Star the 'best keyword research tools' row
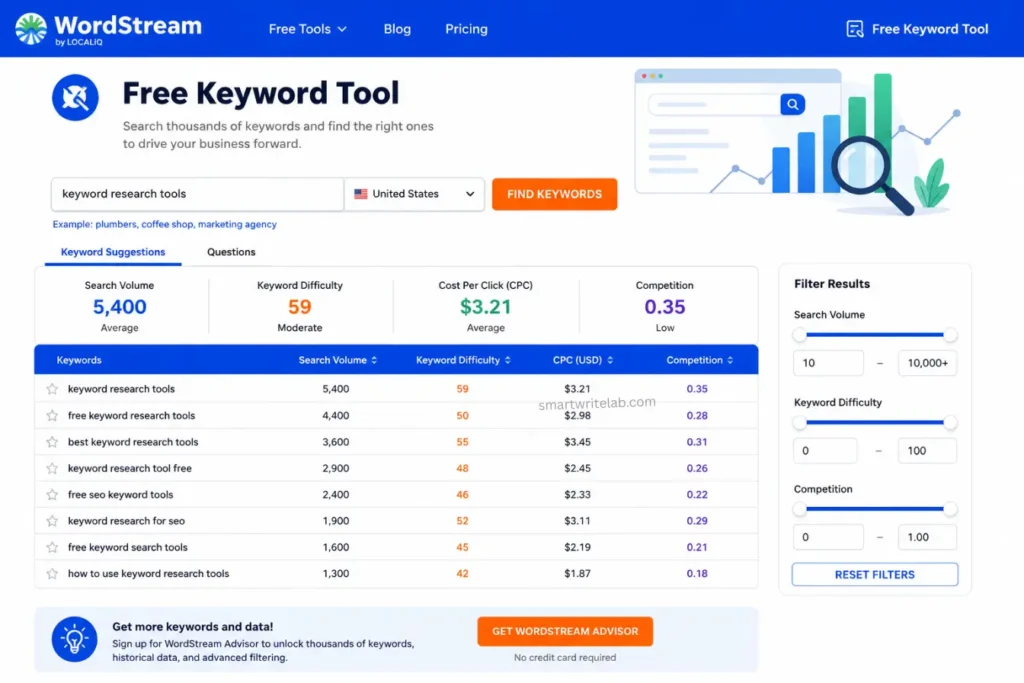1024x683 pixels. (x=52, y=442)
